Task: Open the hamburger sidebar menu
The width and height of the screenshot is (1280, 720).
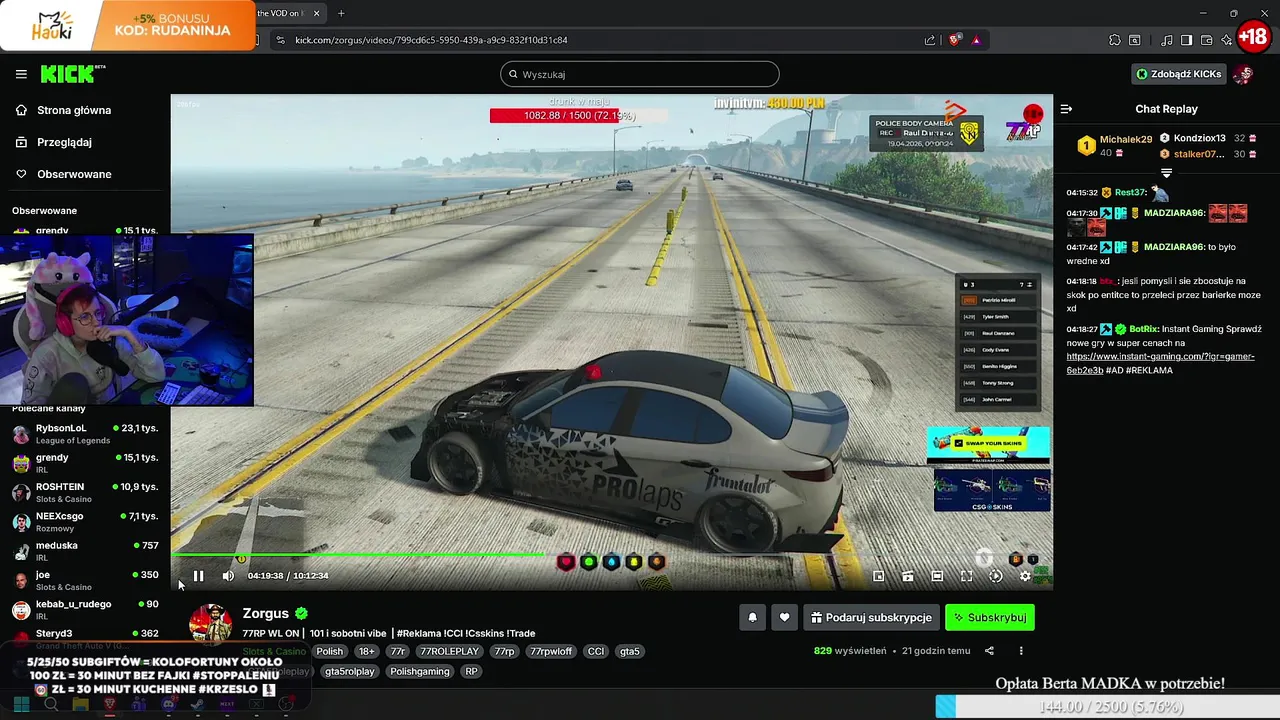Action: [x=21, y=74]
